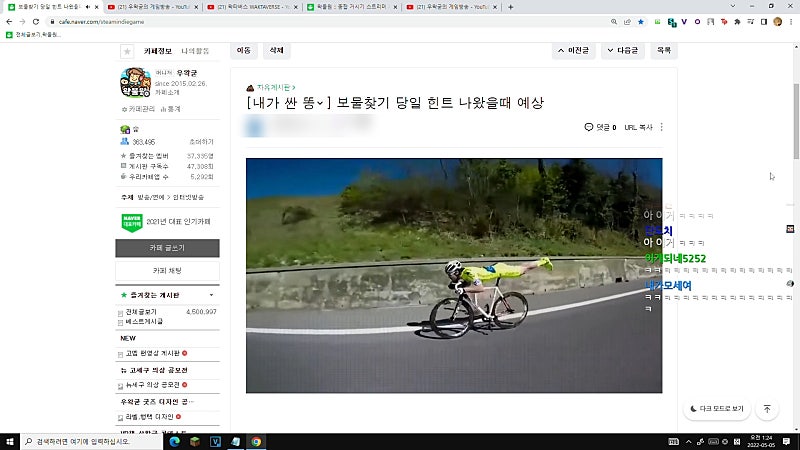
Task: Open Chrome extensions puzzle icon
Action: pyautogui.click(x=737, y=22)
